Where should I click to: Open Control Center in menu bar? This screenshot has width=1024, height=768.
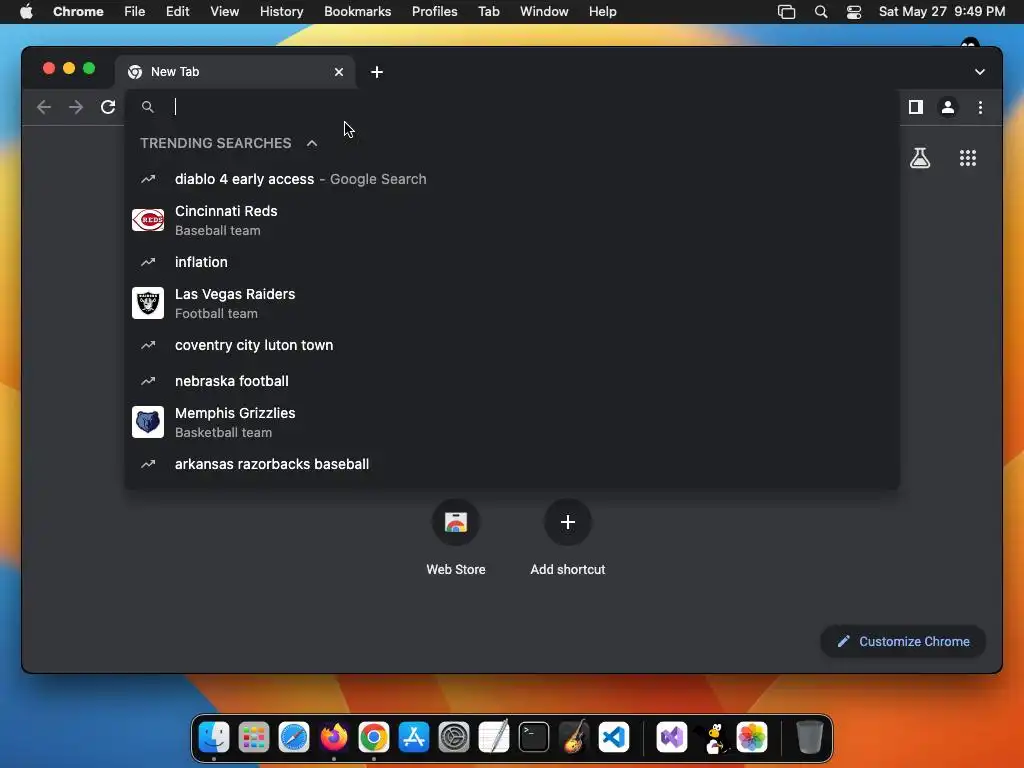(x=854, y=12)
